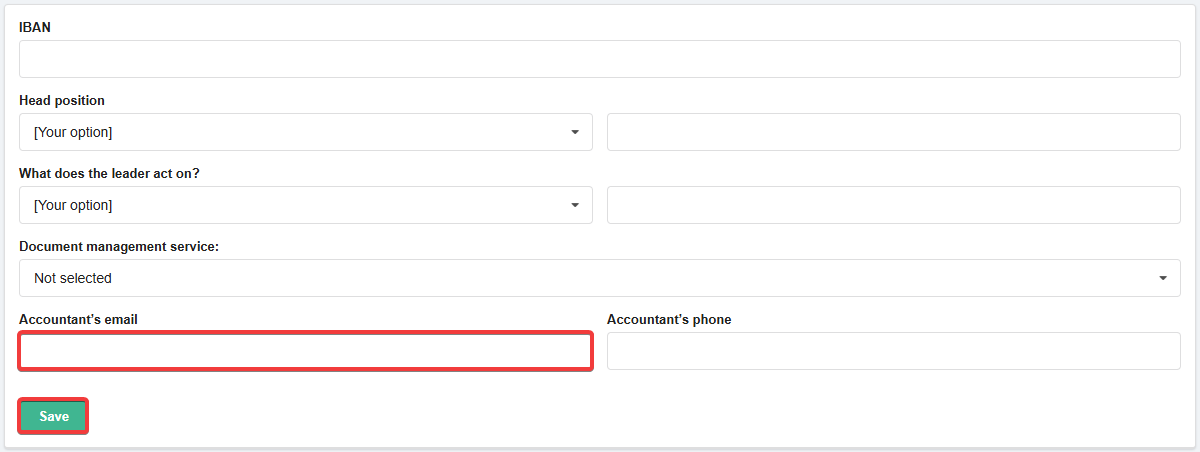Expand the 'What does the leader act on?' dropdown
The width and height of the screenshot is (1200, 452).
(x=305, y=205)
